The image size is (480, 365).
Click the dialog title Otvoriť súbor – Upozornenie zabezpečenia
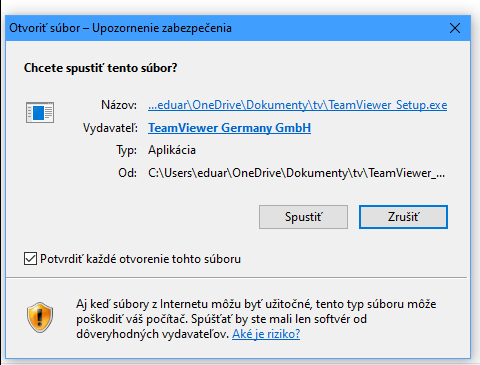click(120, 28)
